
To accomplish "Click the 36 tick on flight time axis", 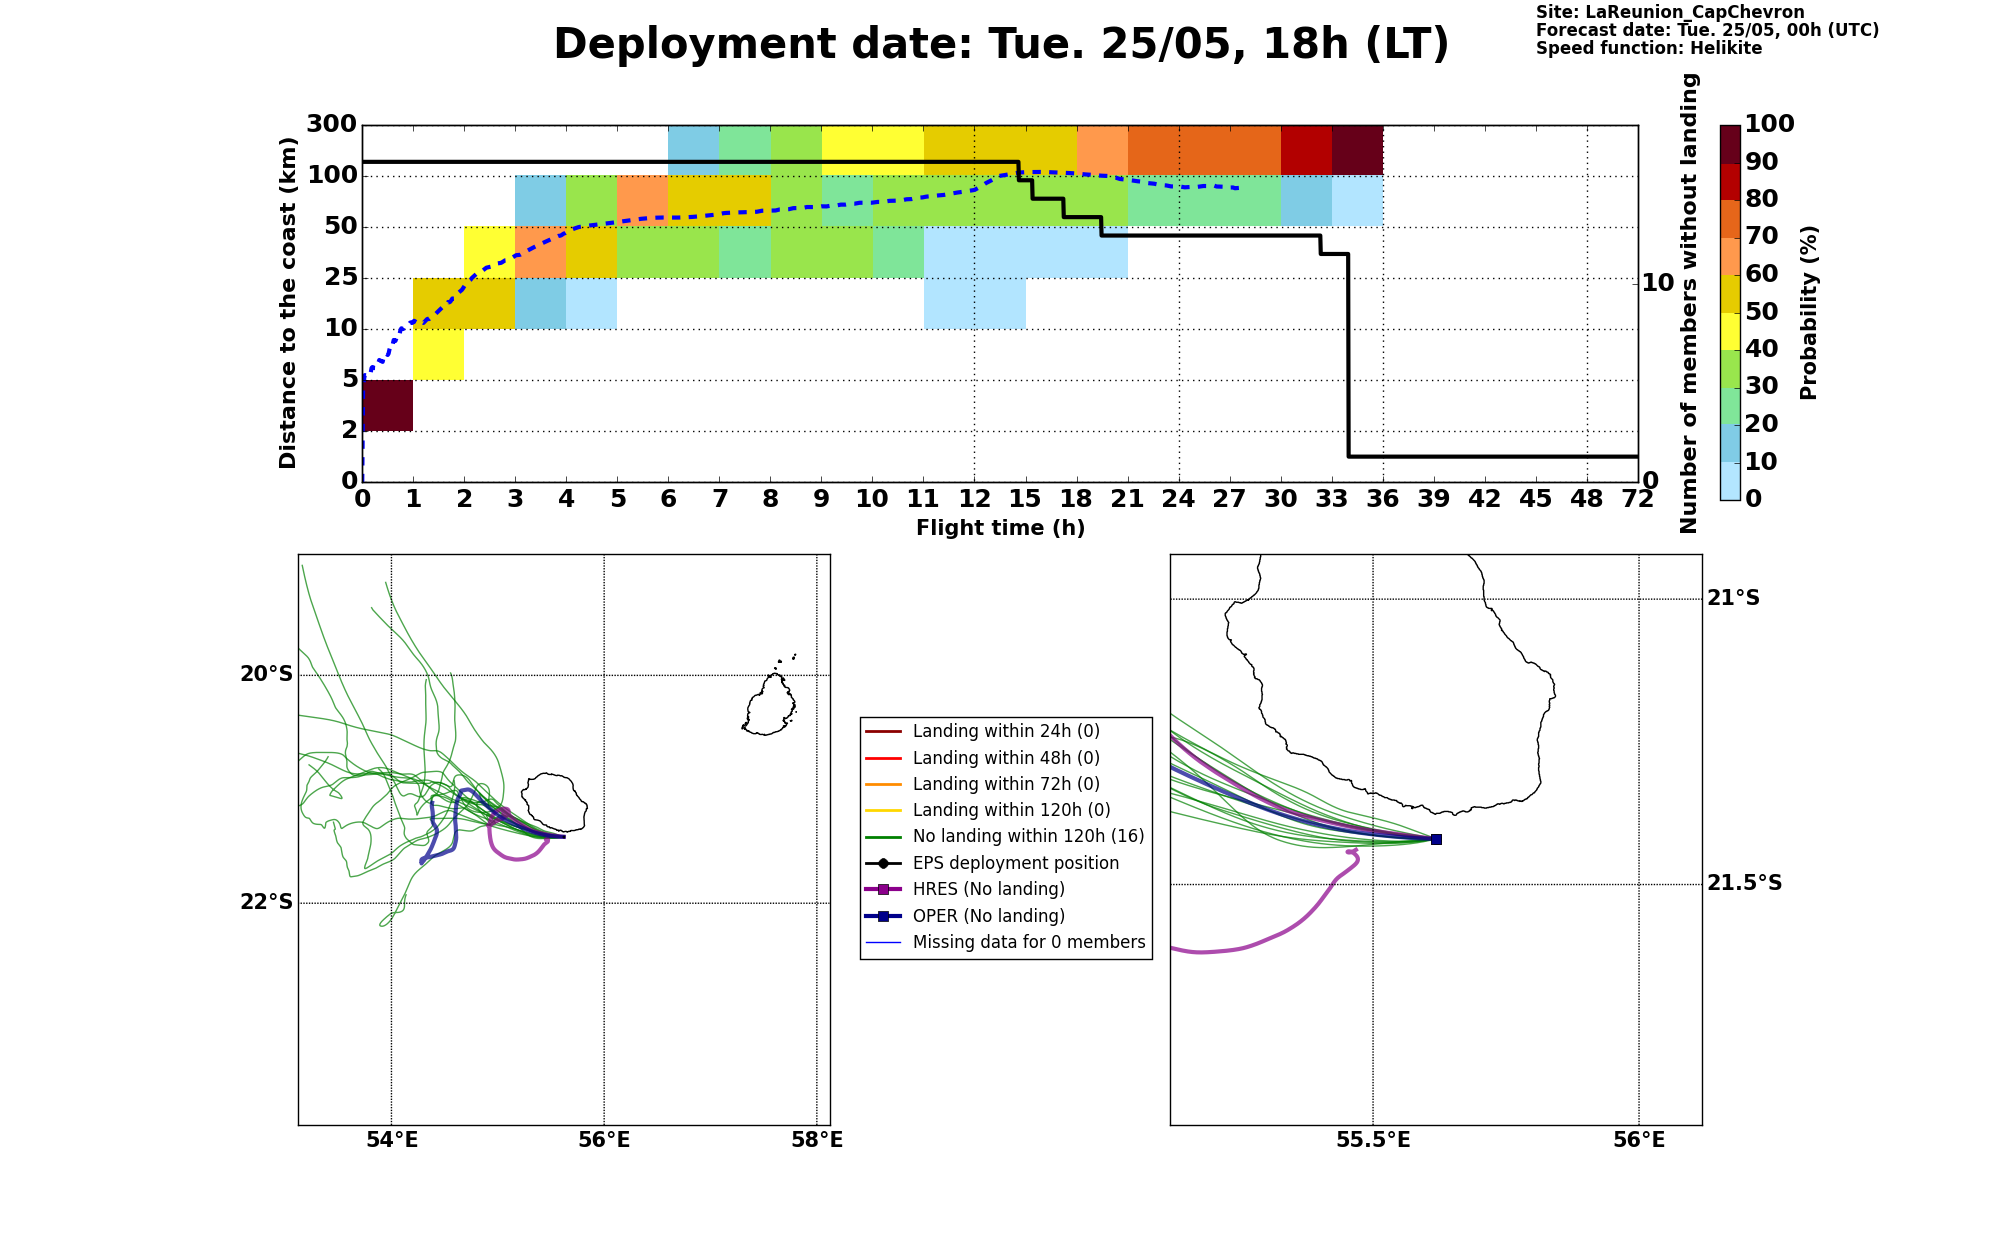I will pyautogui.click(x=1383, y=498).
